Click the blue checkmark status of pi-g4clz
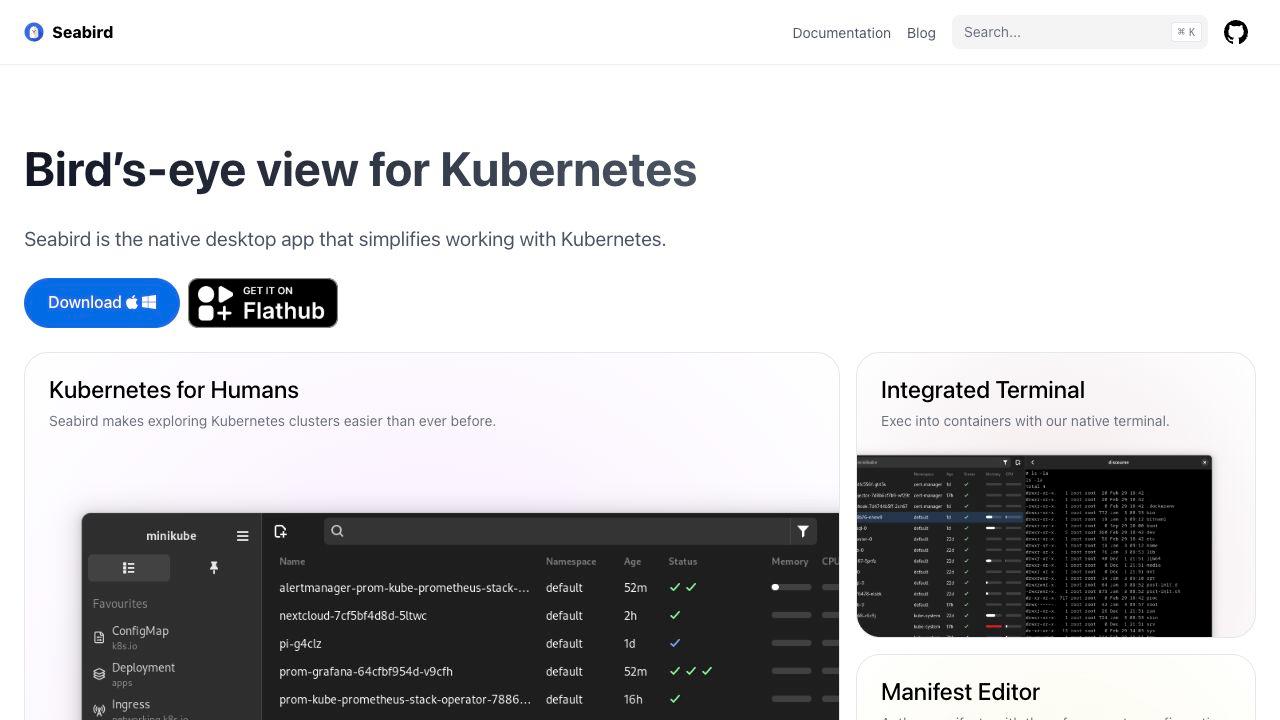This screenshot has height=720, width=1280. point(675,644)
